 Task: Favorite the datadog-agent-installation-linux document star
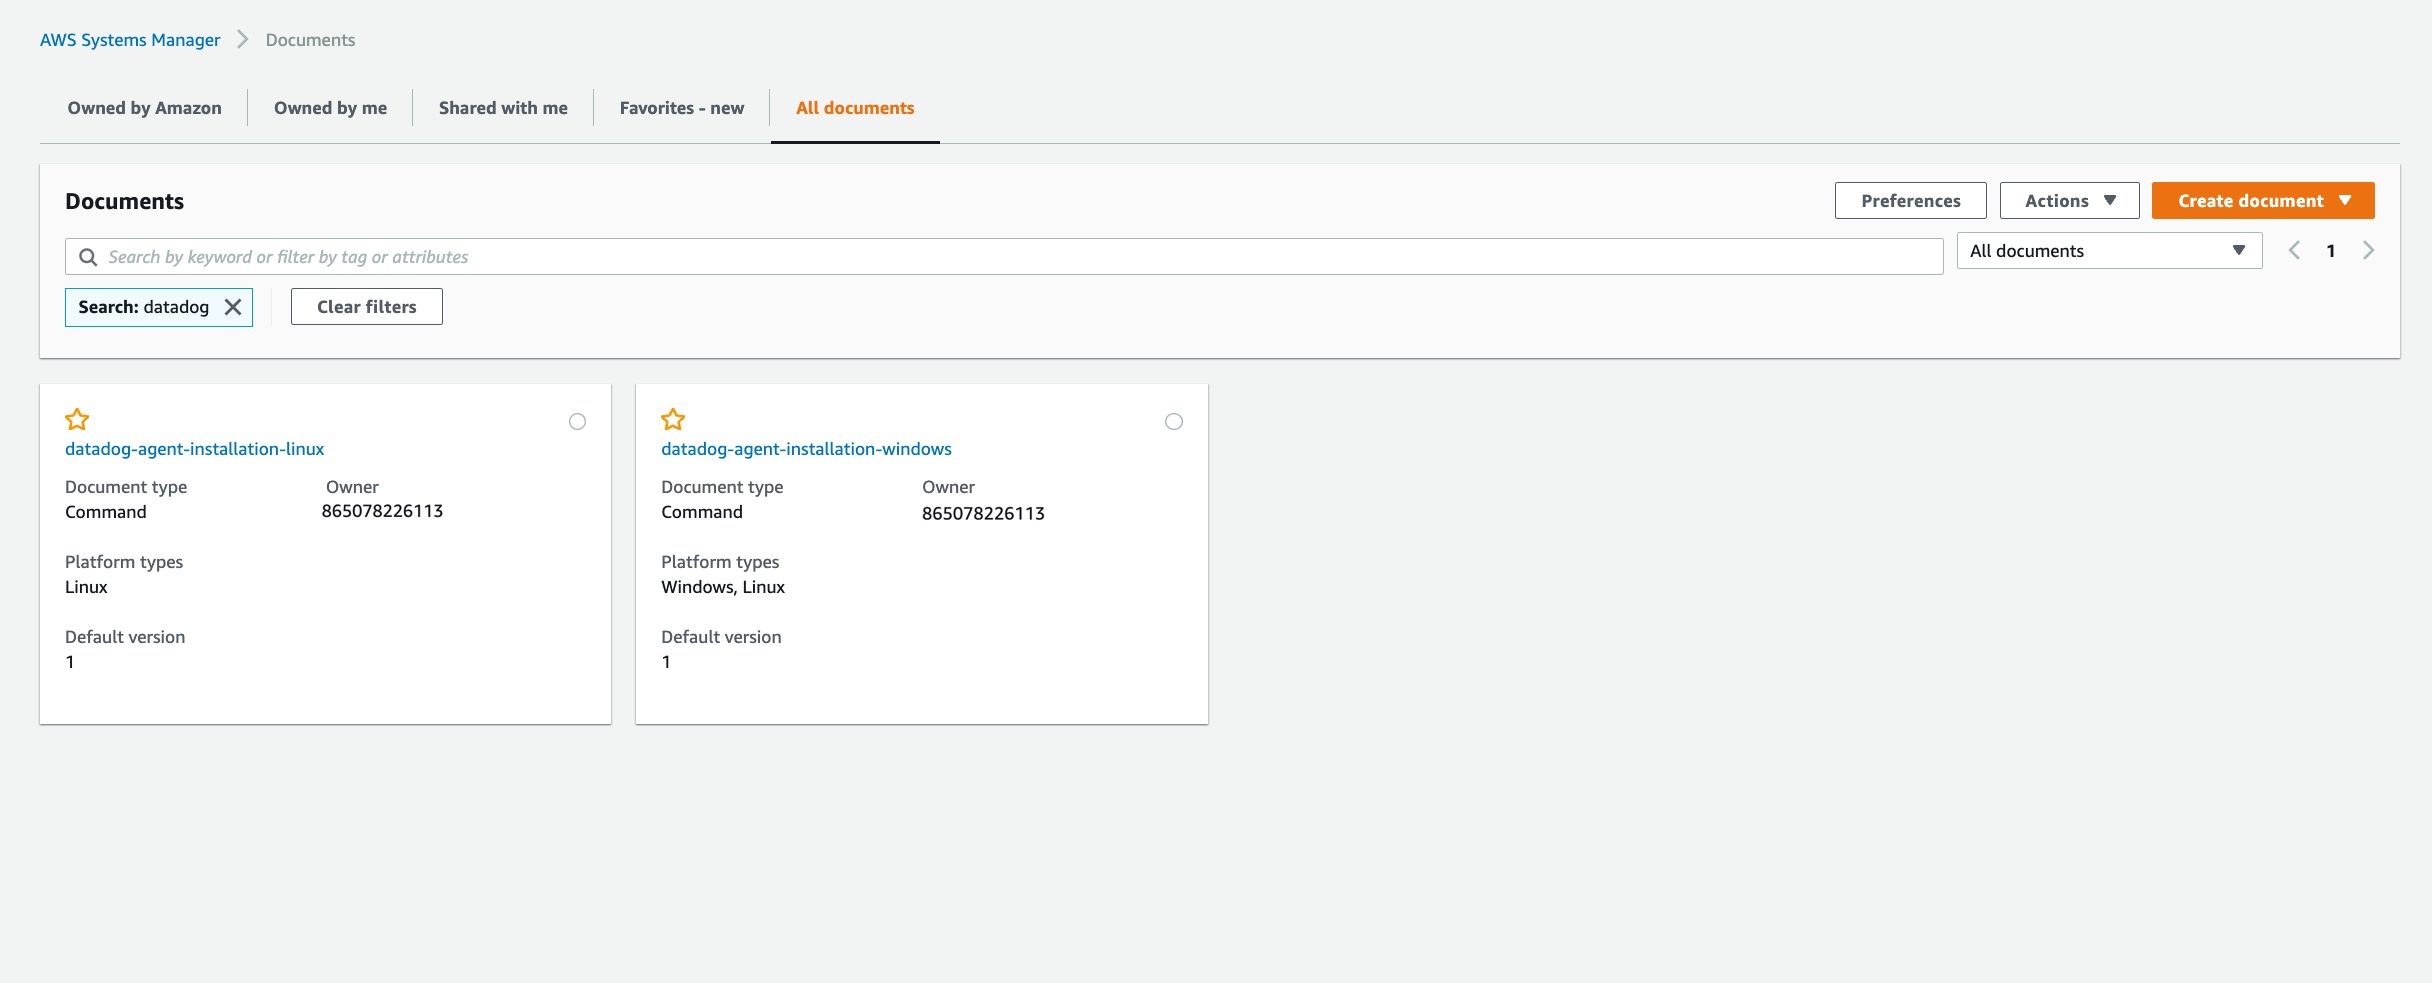(77, 420)
